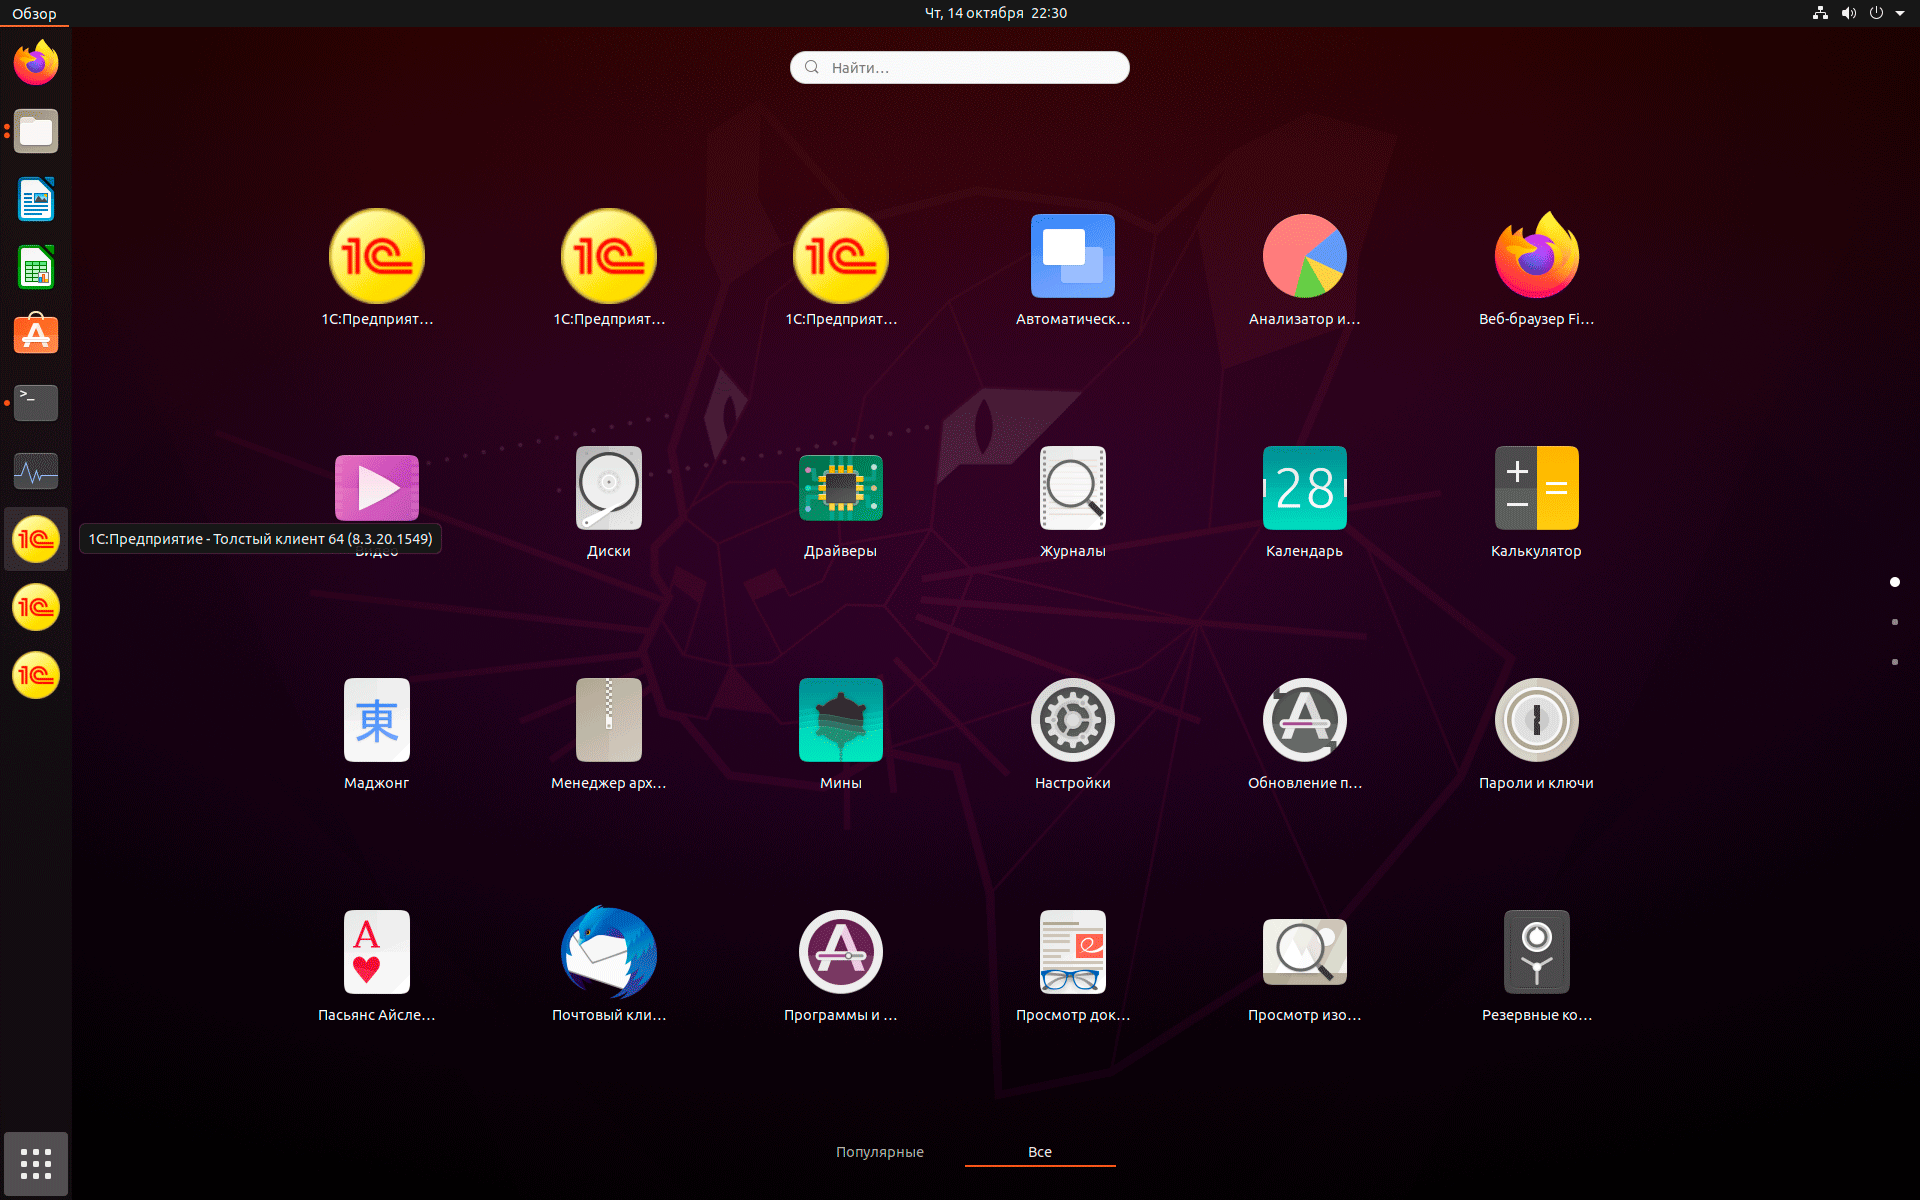The image size is (1920, 1200).
Task: Open the Thunderbird mail client icon
Action: (x=608, y=953)
